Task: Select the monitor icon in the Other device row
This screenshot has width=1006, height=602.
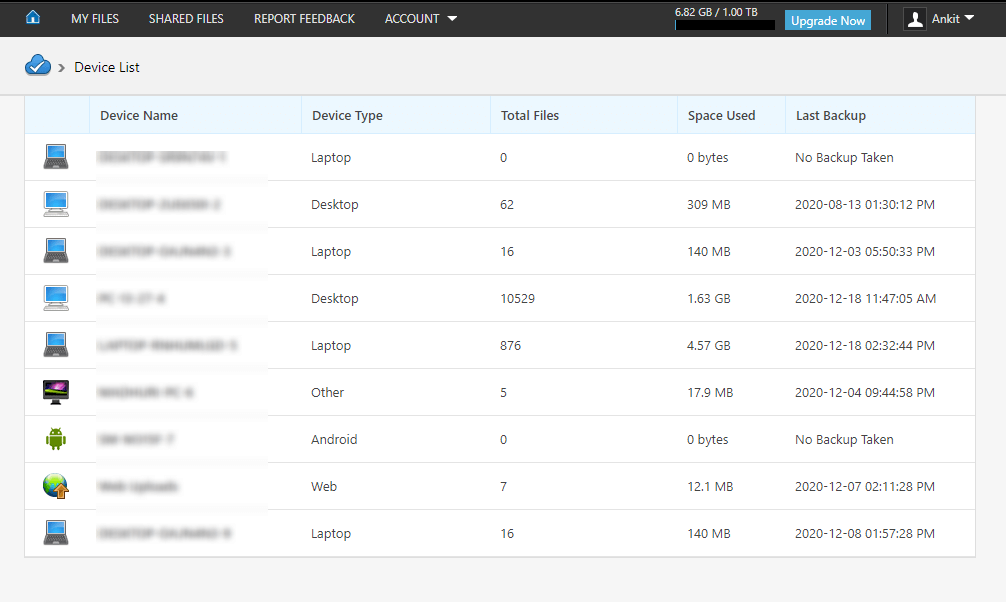Action: [56, 392]
